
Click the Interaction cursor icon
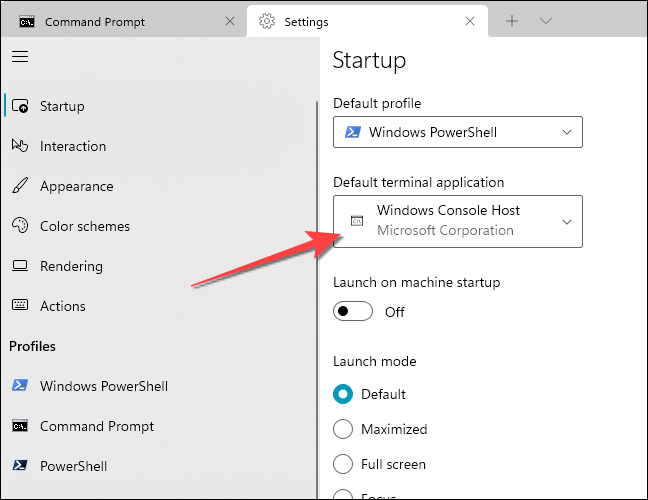[20, 146]
